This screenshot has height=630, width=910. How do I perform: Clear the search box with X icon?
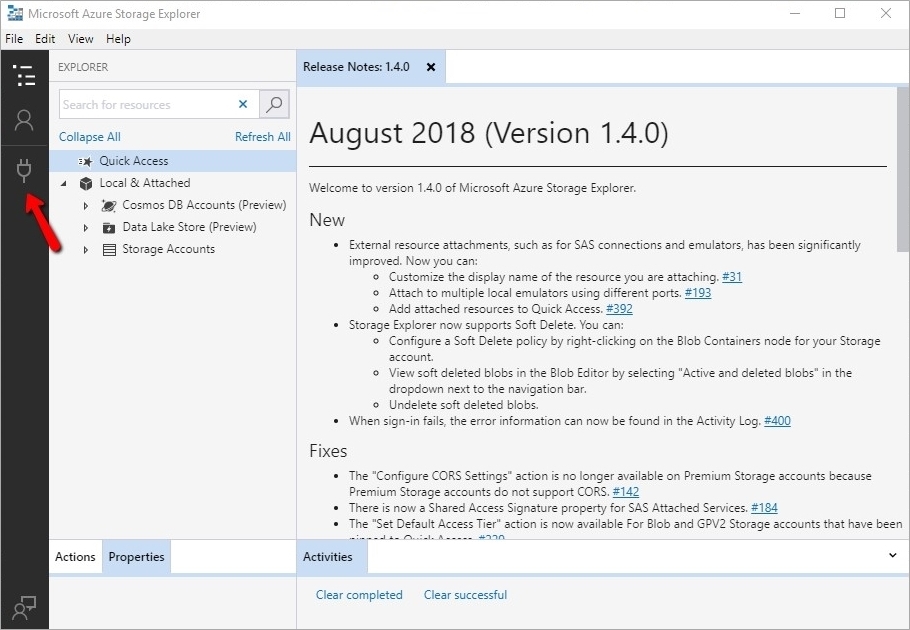(243, 104)
